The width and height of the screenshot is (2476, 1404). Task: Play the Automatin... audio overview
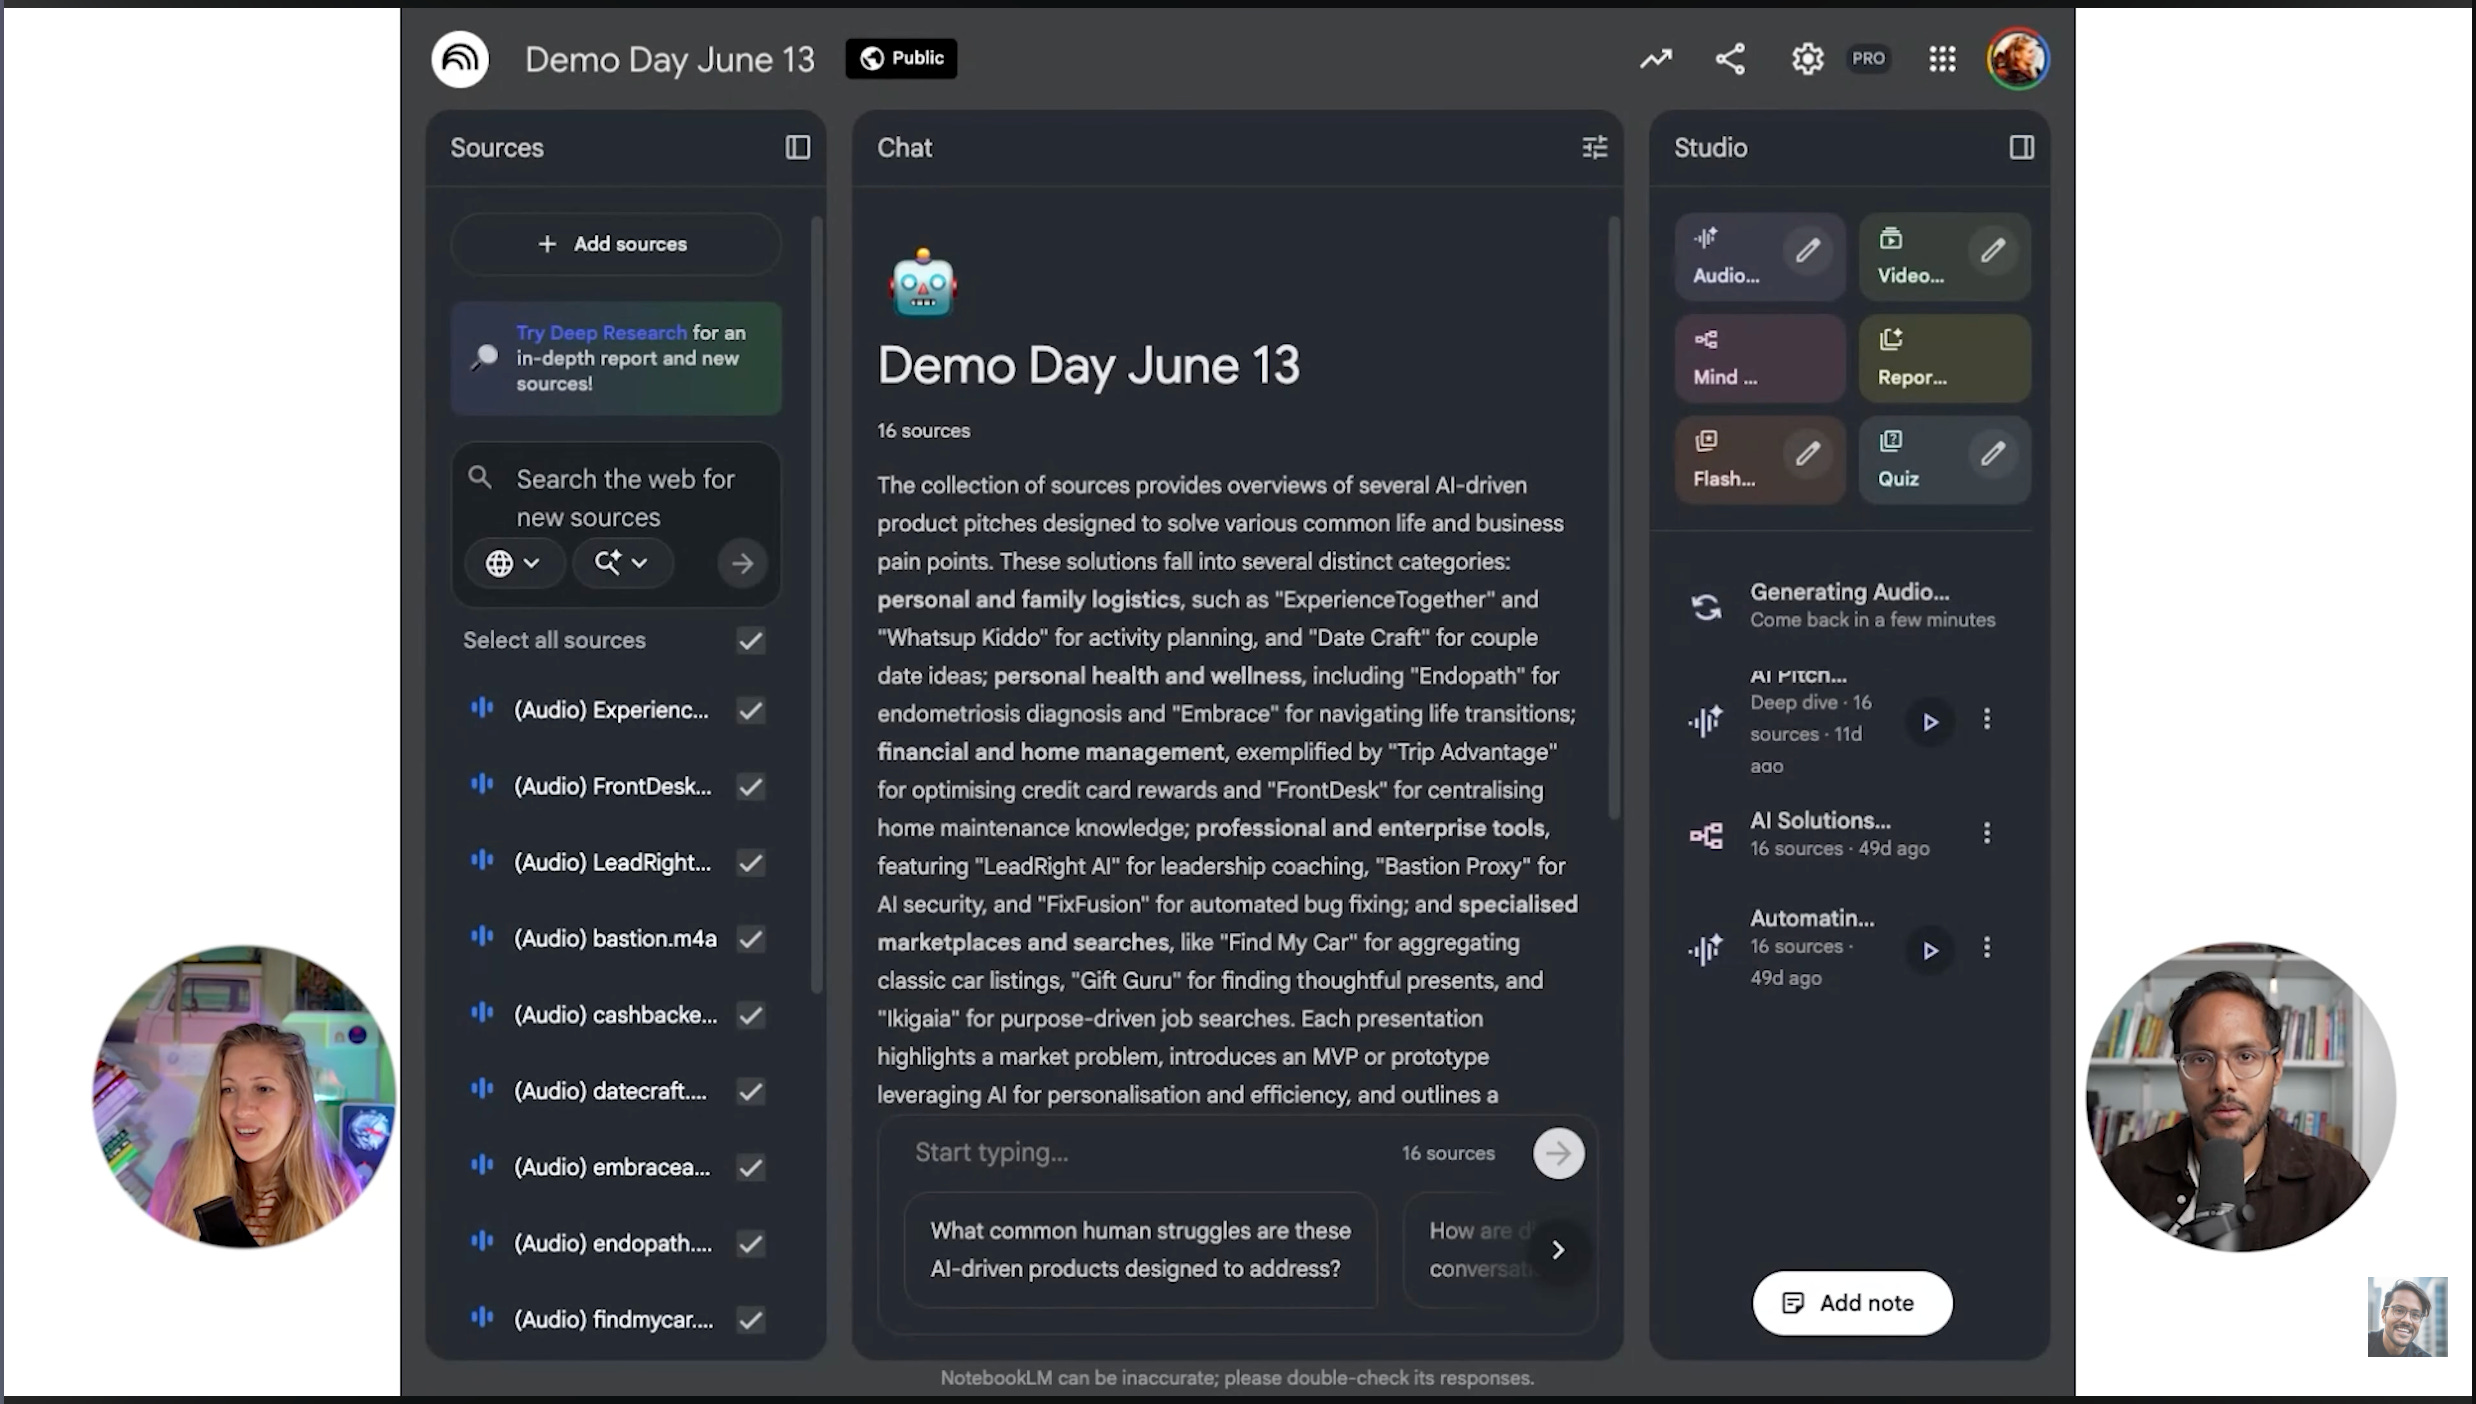tap(1930, 950)
